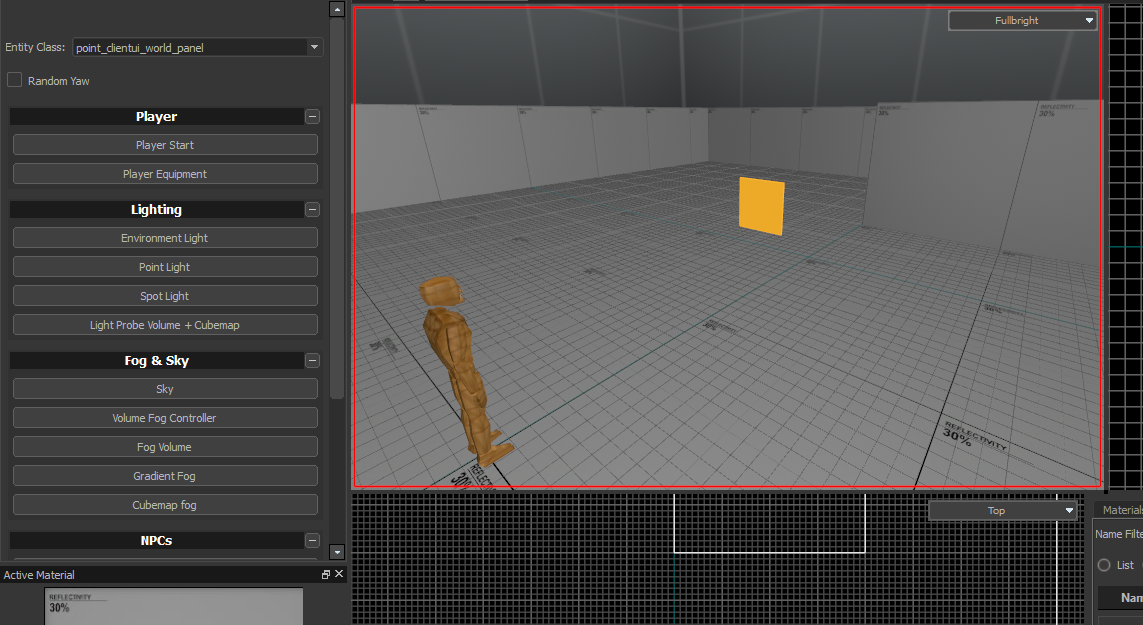Select the orange world panel in viewport
This screenshot has height=625, width=1143.
762,206
